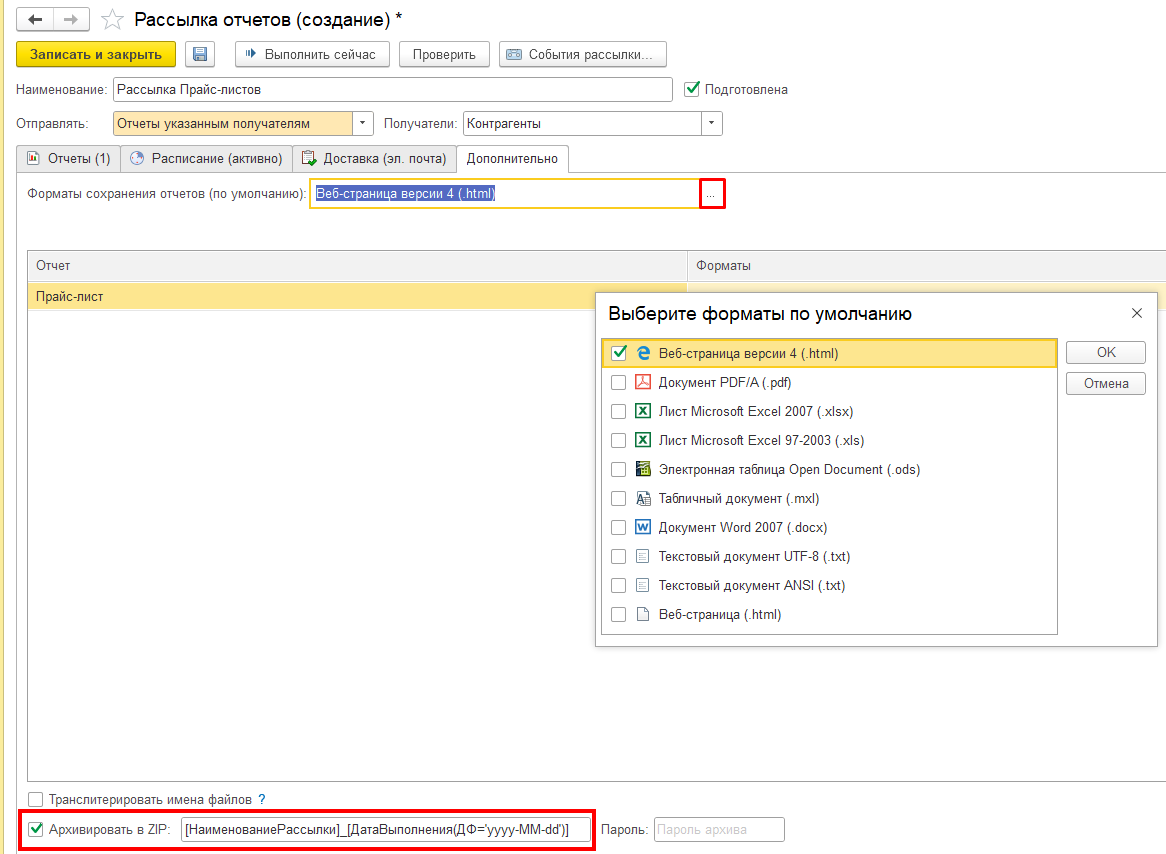Click the Форматы сохранения отчетов field
The height and width of the screenshot is (854, 1166).
505,194
